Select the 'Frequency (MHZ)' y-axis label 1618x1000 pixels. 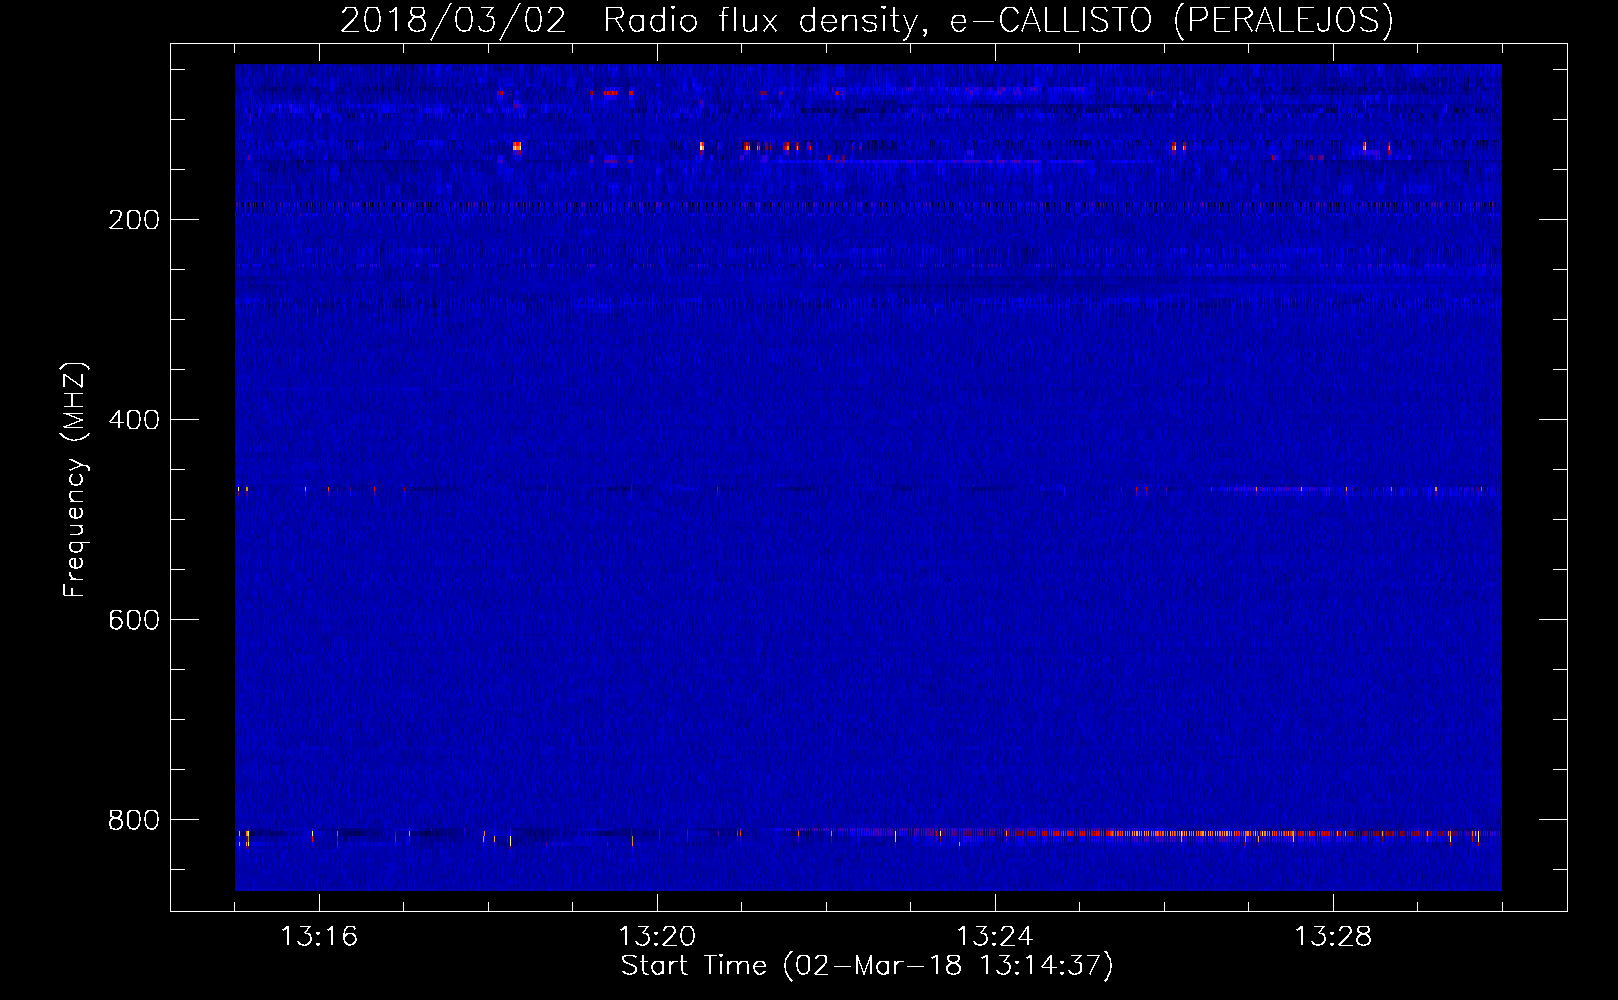(x=75, y=479)
